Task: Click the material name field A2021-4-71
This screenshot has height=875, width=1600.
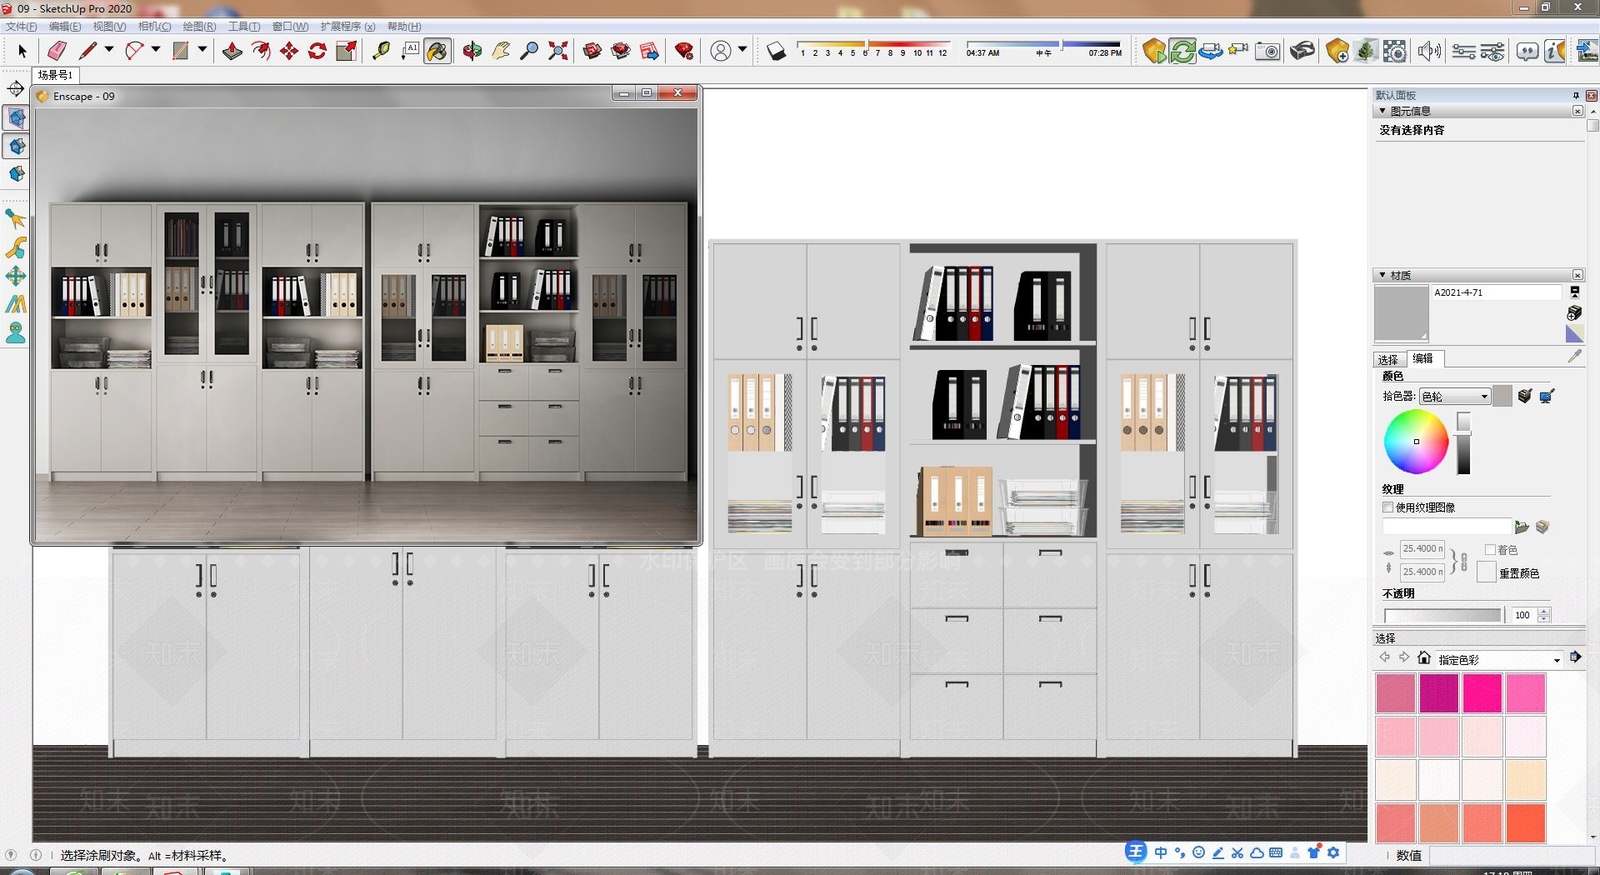Action: [1496, 293]
